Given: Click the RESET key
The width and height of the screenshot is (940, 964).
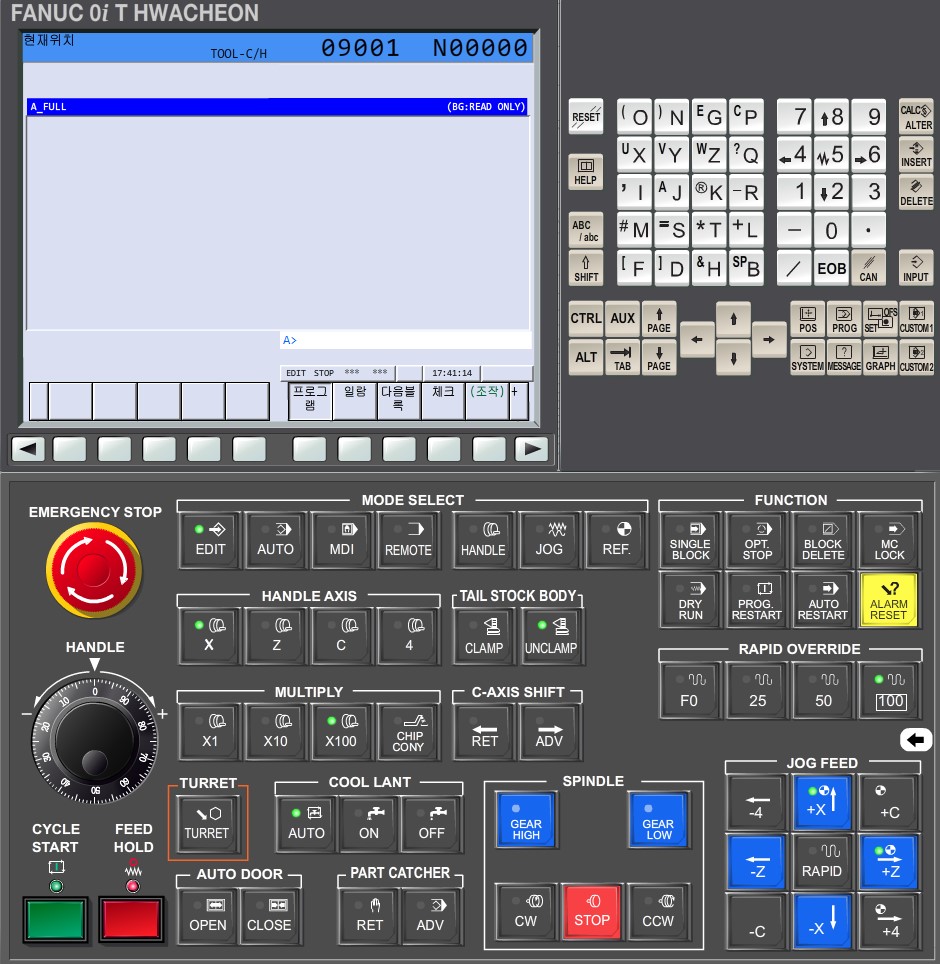Looking at the screenshot, I should click(x=585, y=116).
